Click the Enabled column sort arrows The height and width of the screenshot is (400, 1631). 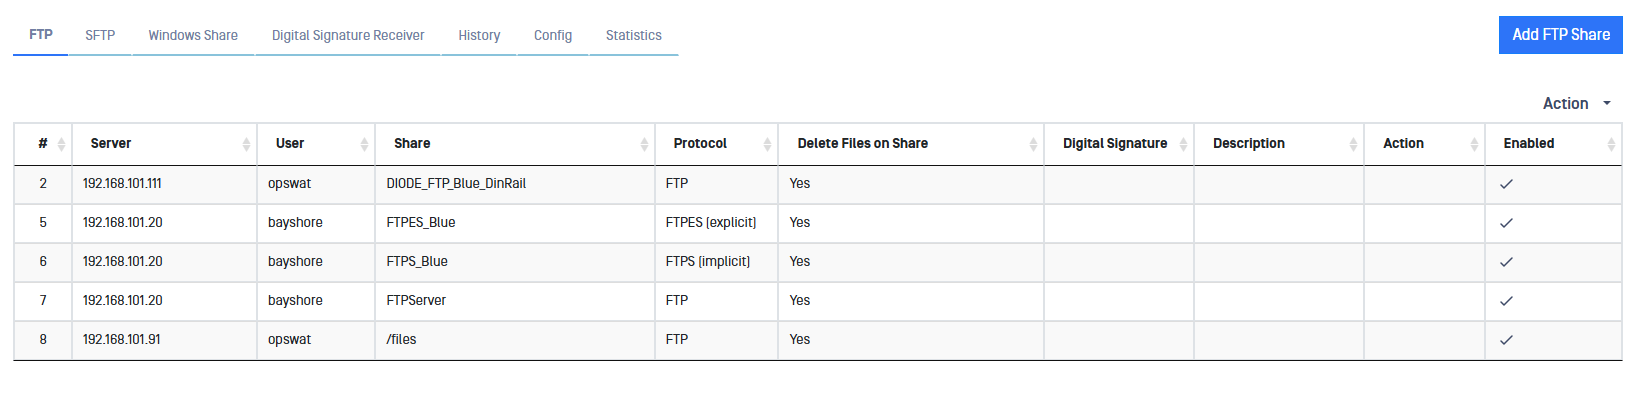click(1611, 144)
